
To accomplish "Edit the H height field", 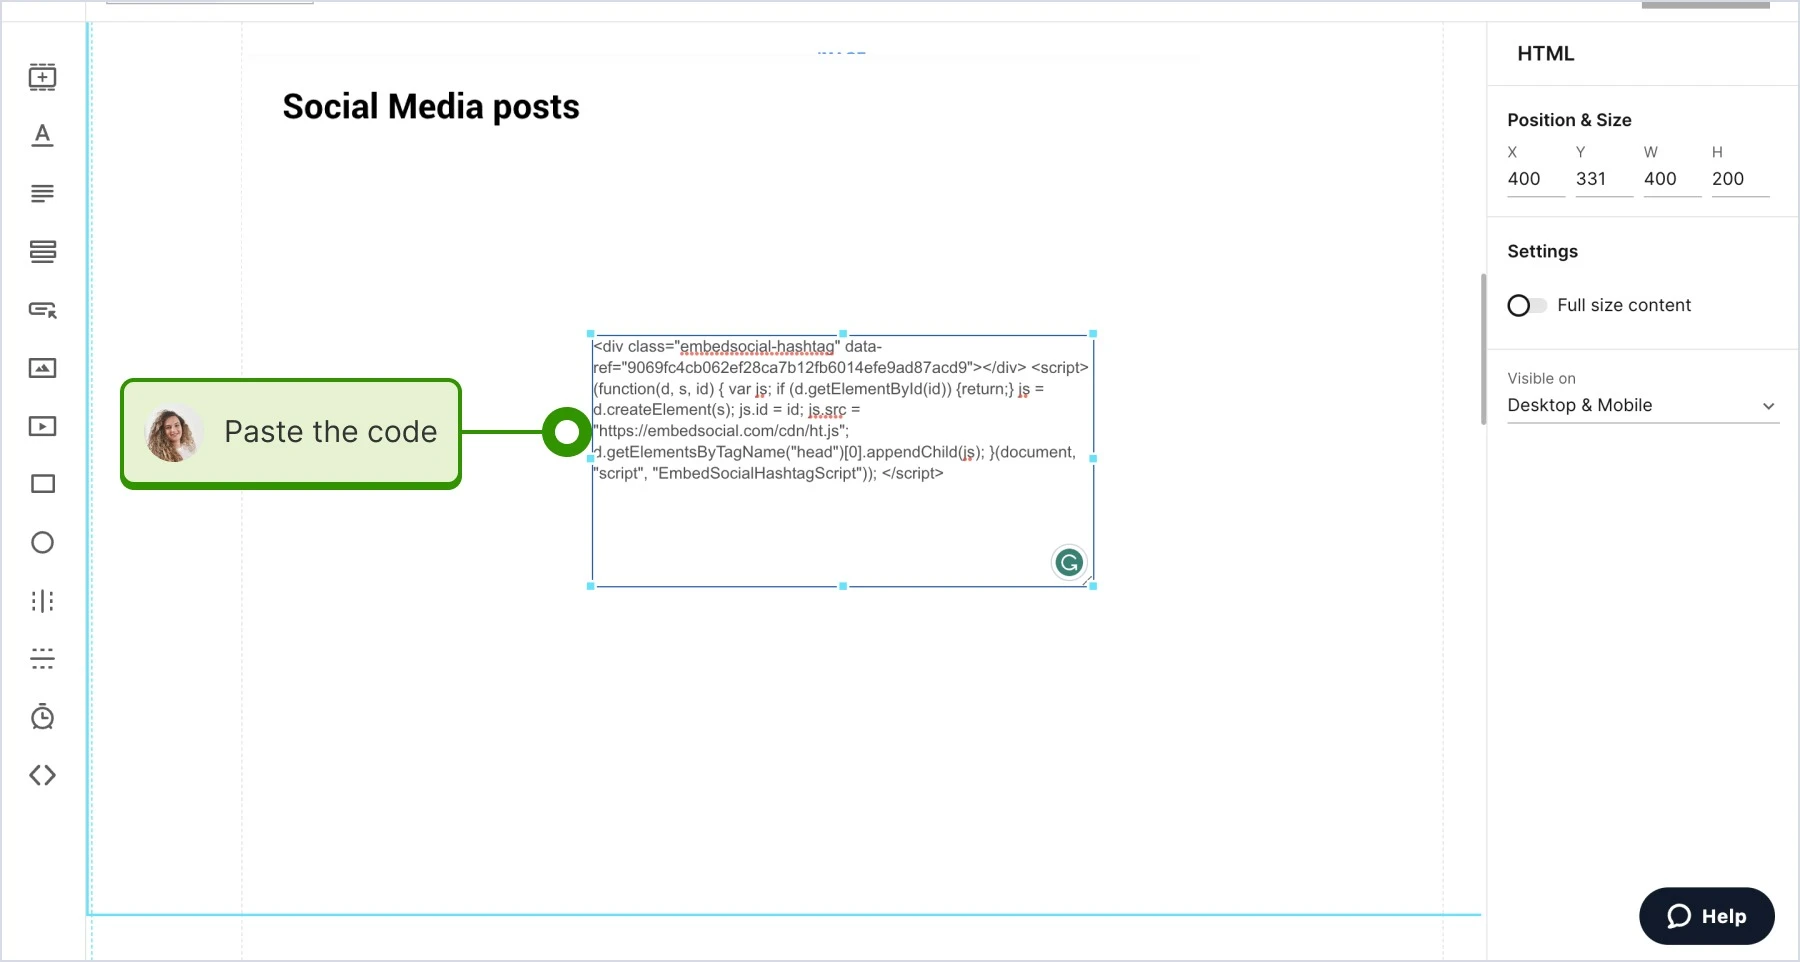I will (x=1740, y=179).
